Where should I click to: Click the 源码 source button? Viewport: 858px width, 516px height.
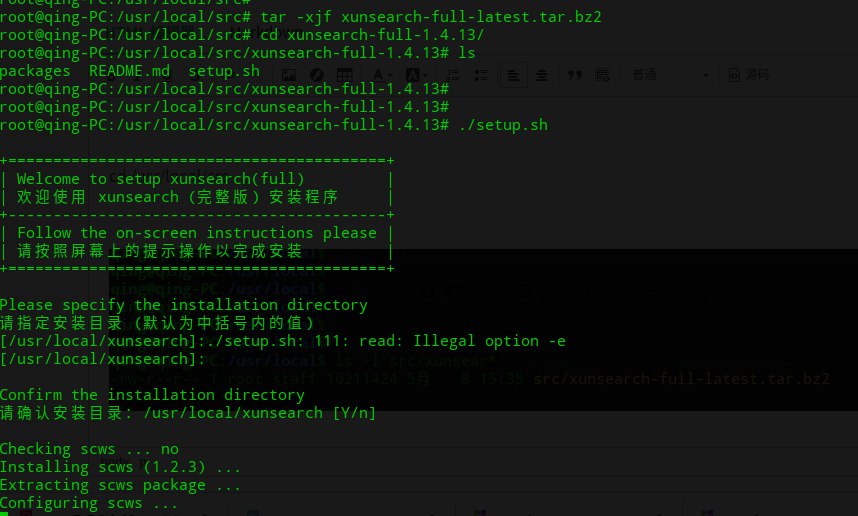[749, 75]
